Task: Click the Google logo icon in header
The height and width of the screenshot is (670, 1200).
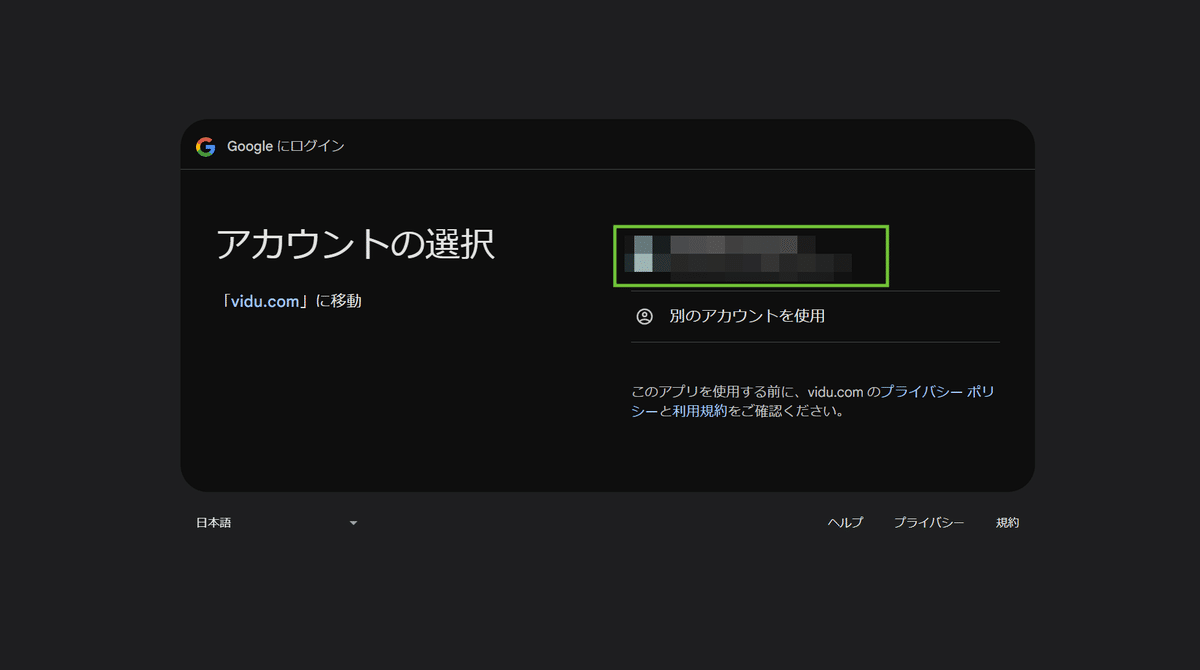Action: [205, 147]
